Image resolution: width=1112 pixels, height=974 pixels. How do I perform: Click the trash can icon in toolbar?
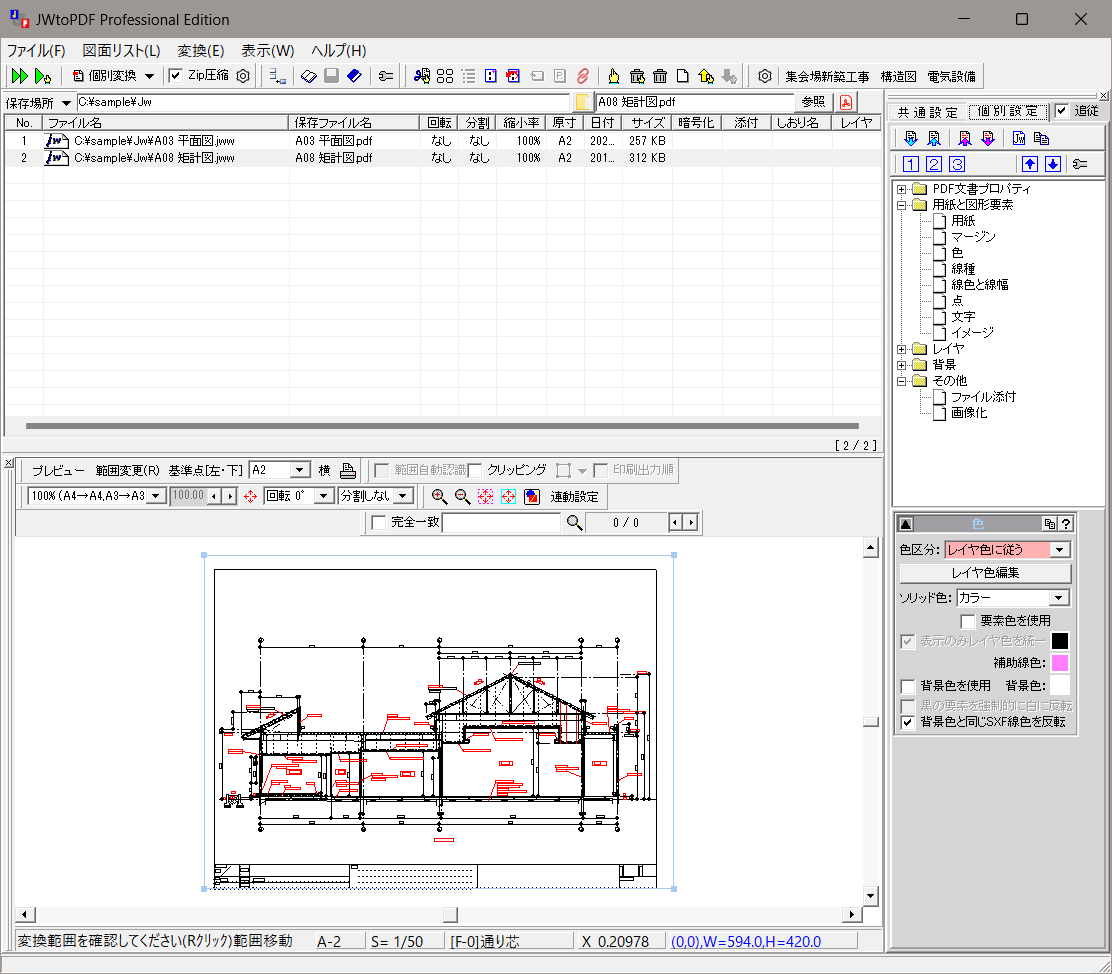tap(659, 76)
